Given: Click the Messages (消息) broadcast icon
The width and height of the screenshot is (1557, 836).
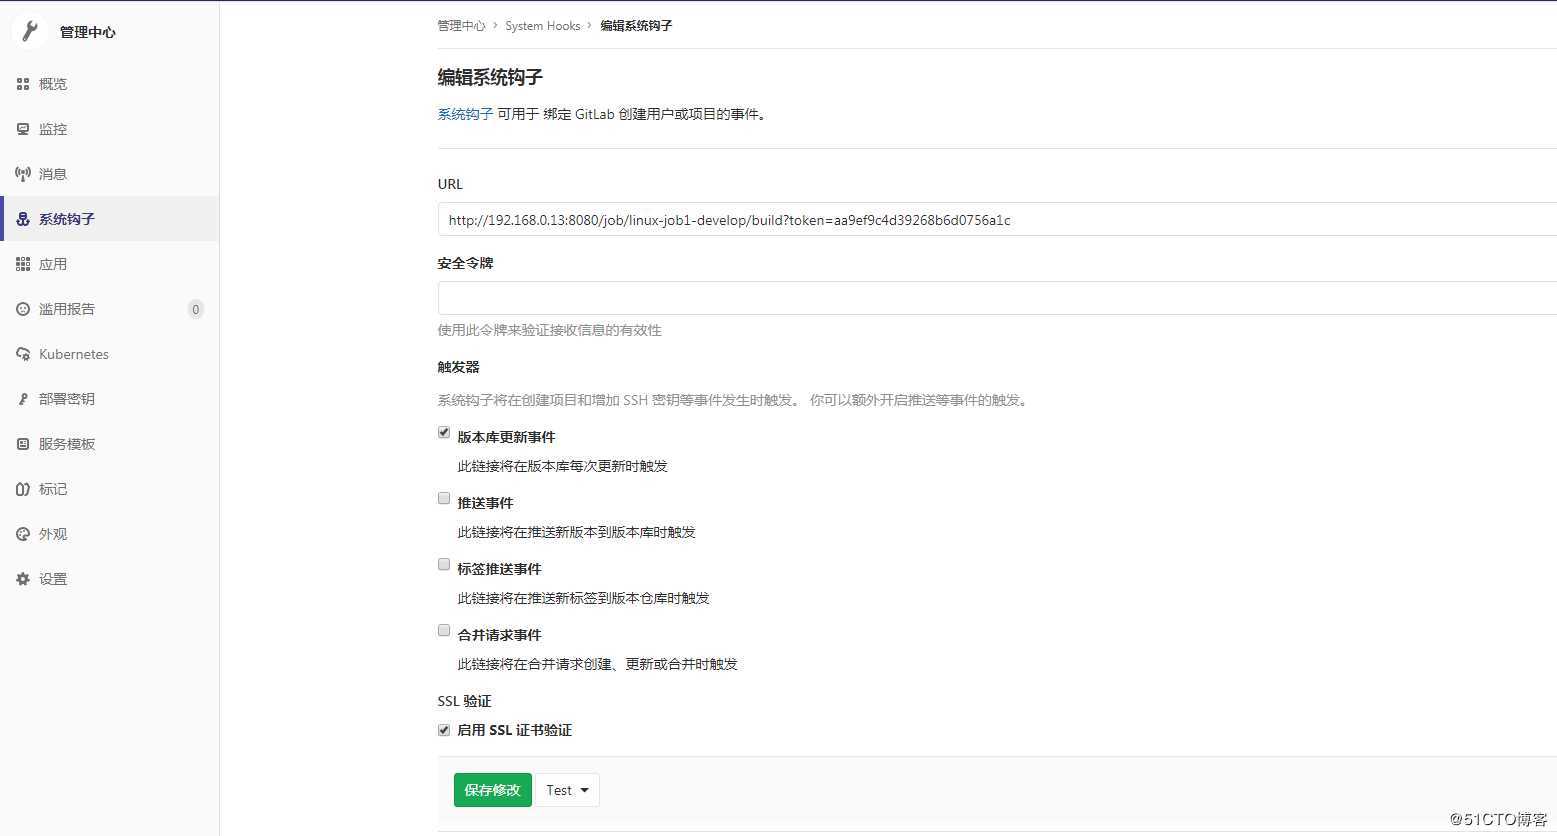Looking at the screenshot, I should (23, 174).
